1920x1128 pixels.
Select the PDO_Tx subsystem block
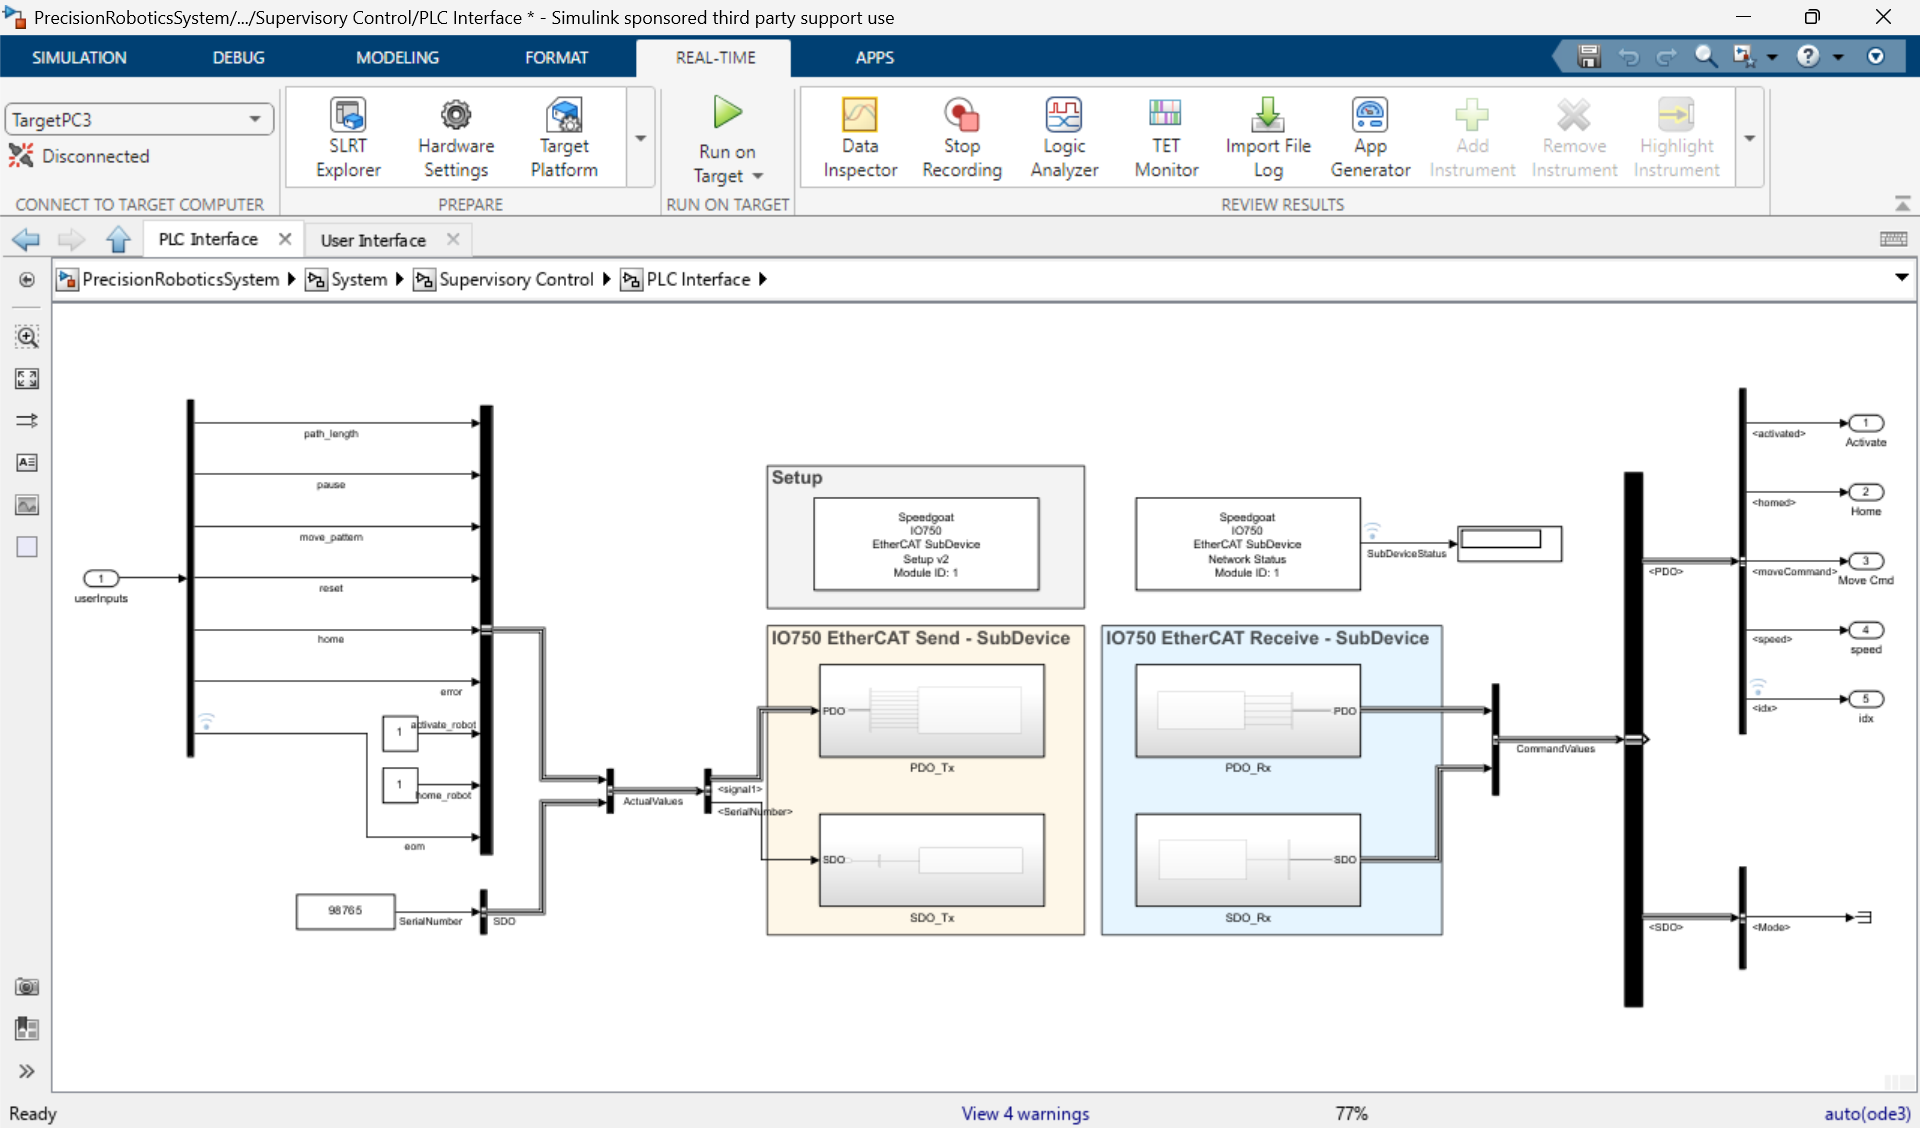click(931, 711)
